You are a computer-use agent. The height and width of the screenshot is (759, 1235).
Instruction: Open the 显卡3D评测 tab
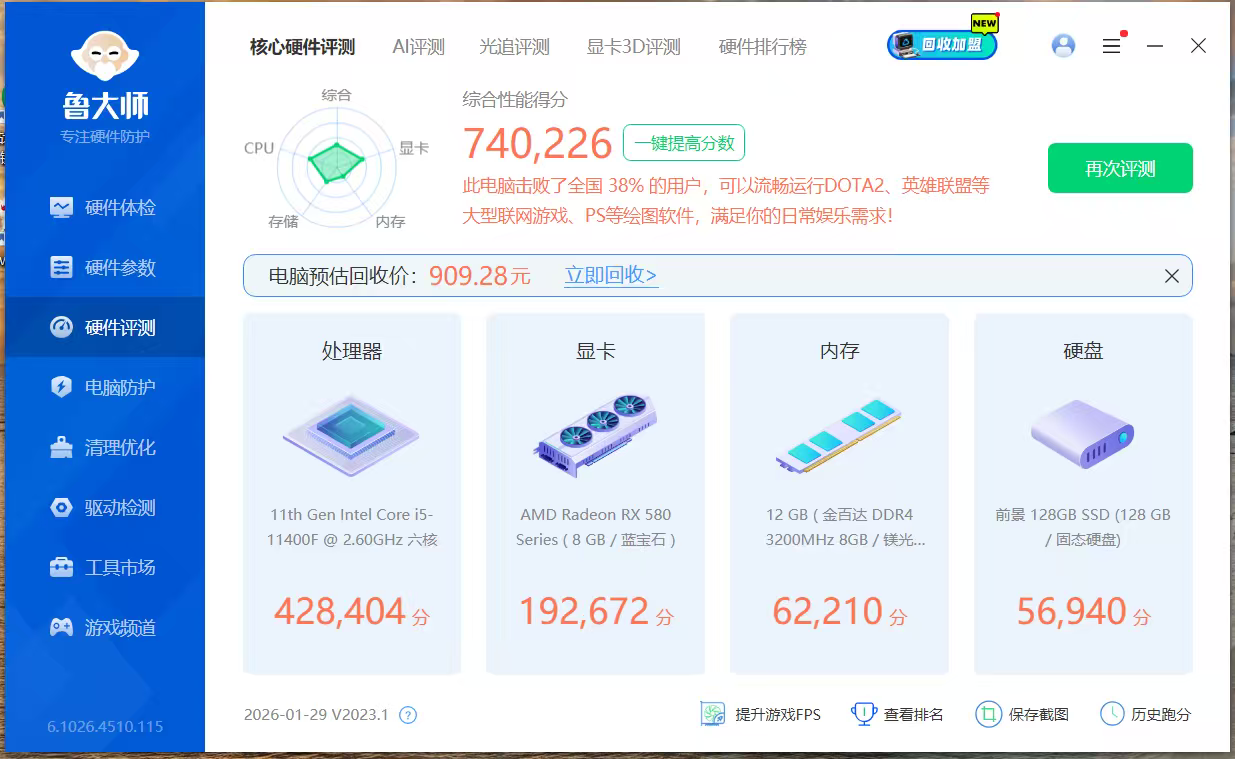tap(633, 47)
